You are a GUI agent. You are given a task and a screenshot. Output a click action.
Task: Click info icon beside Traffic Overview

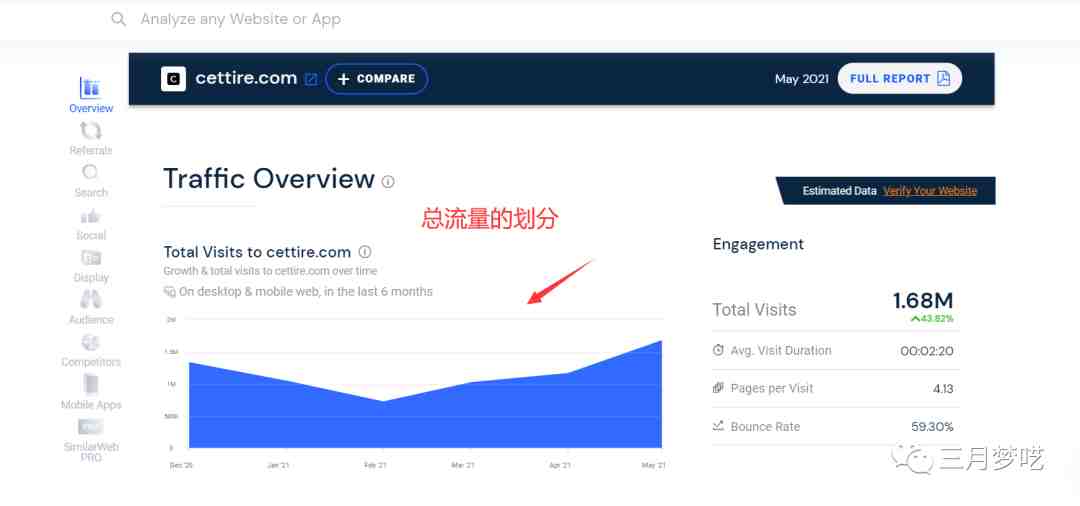388,182
